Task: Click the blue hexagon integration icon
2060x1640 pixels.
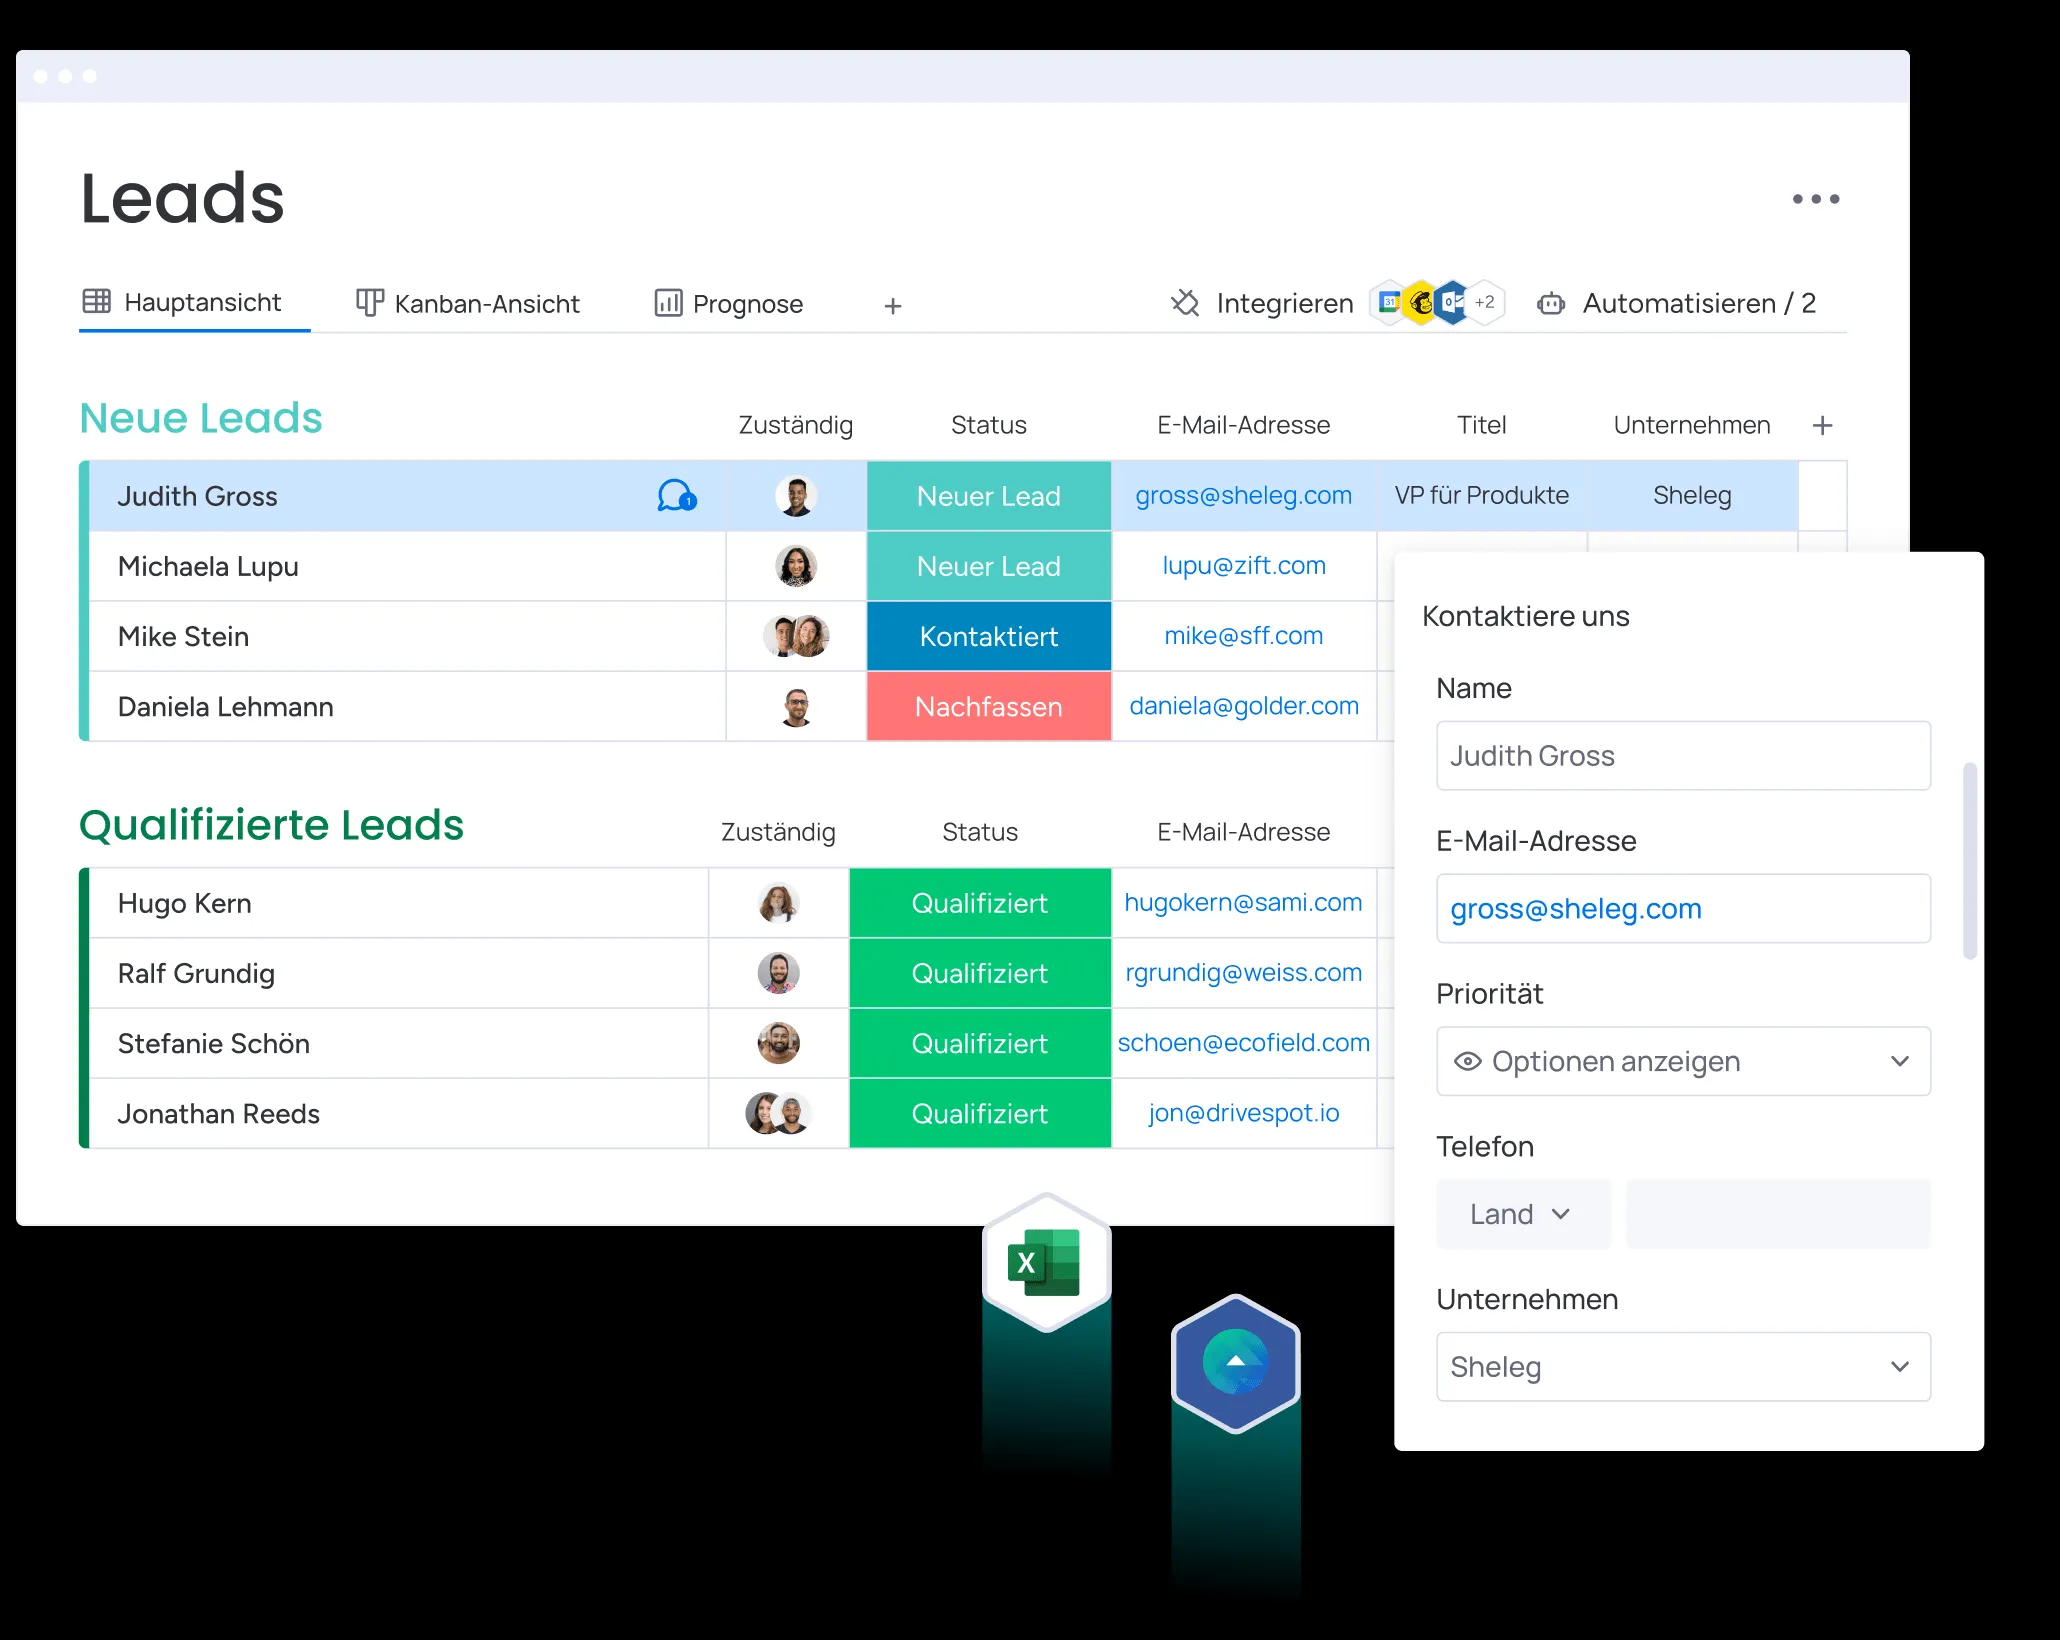Action: point(1236,1362)
